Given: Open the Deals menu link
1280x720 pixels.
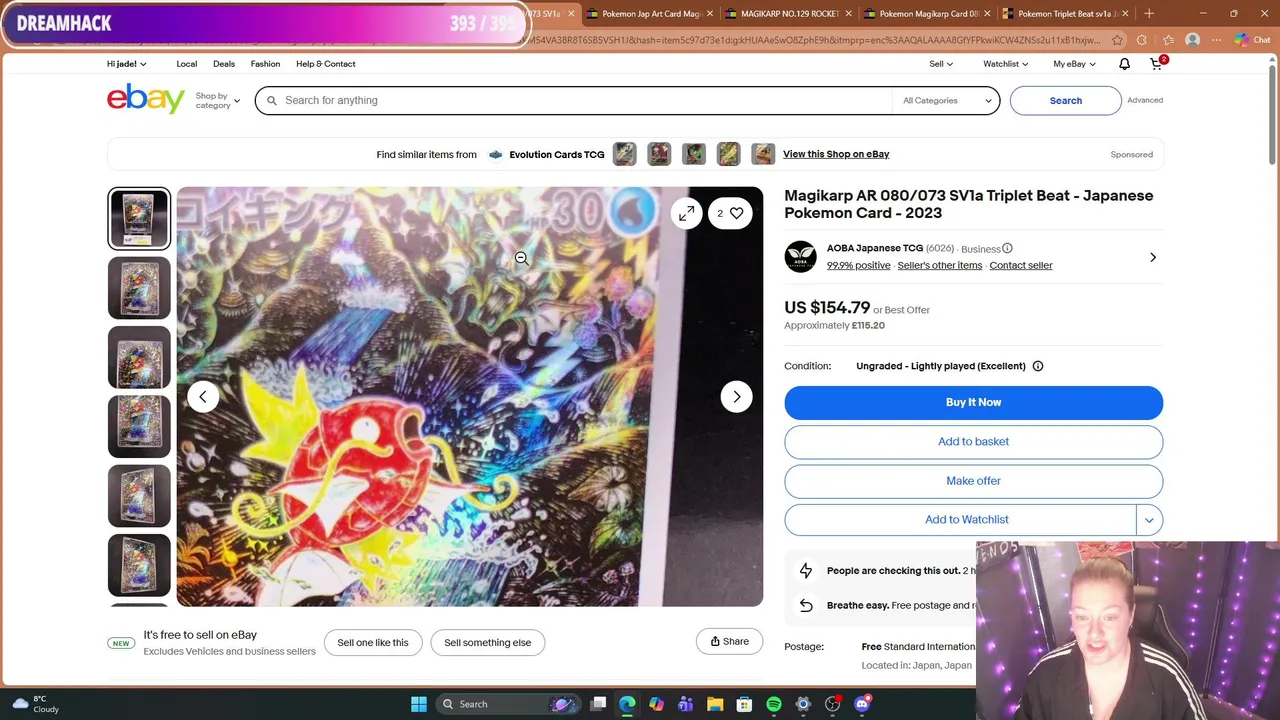Looking at the screenshot, I should [224, 64].
